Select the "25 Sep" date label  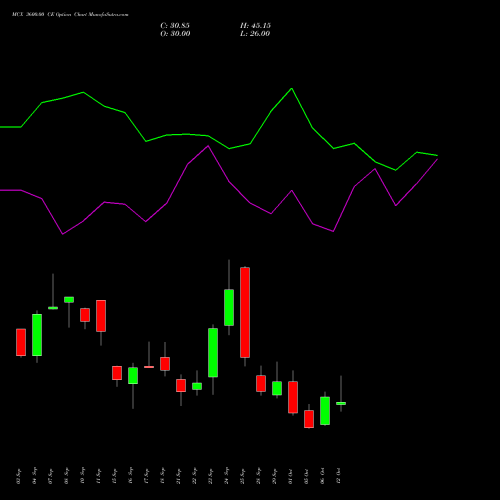click(x=243, y=476)
